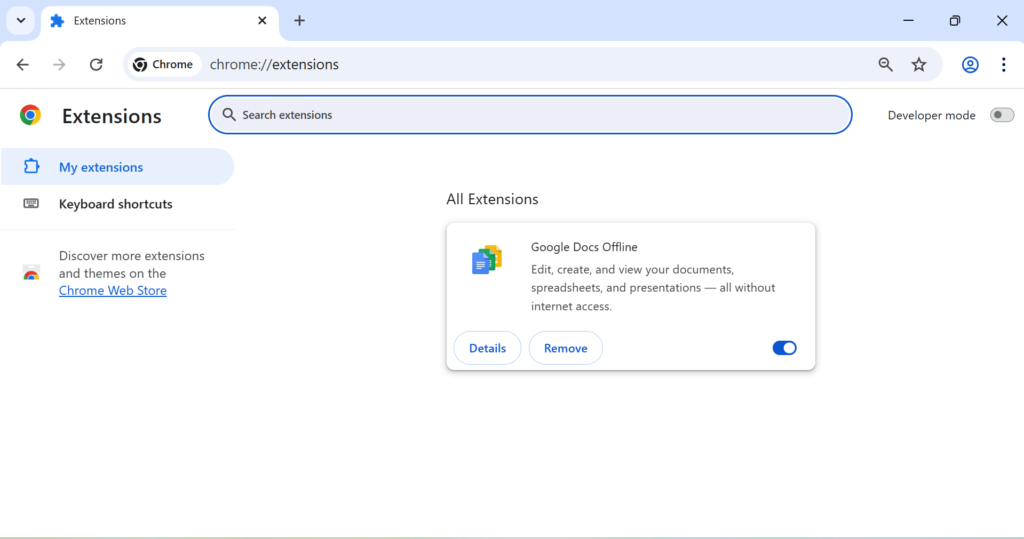The height and width of the screenshot is (539, 1024).
Task: Reload the extensions page
Action: pyautogui.click(x=96, y=65)
